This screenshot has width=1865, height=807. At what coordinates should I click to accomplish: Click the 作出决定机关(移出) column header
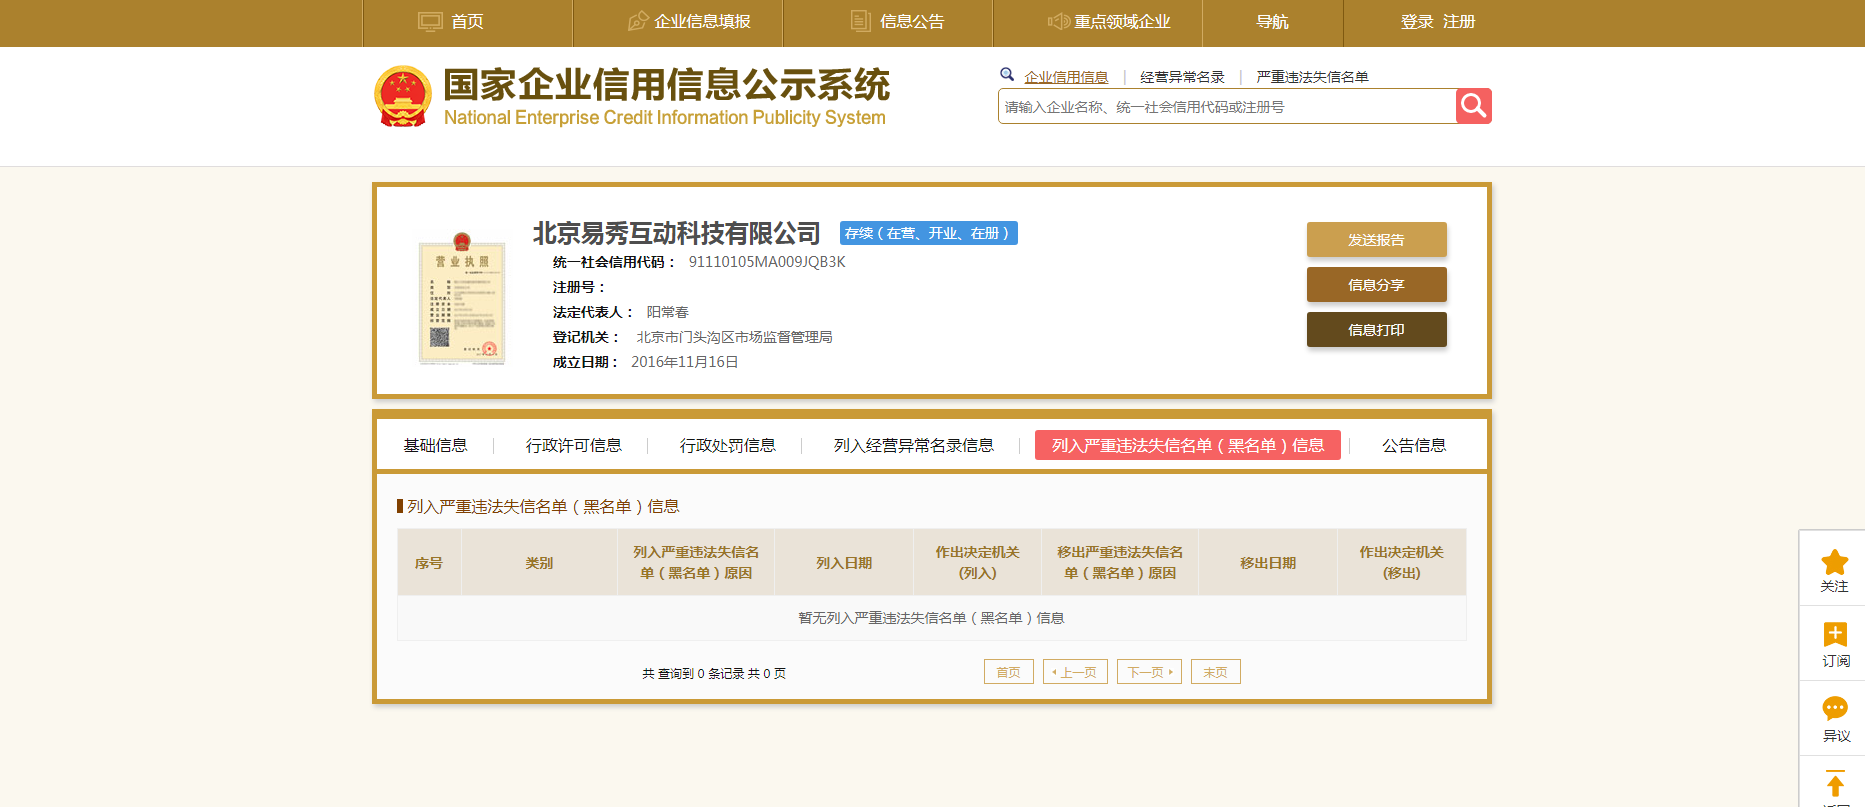click(1401, 563)
